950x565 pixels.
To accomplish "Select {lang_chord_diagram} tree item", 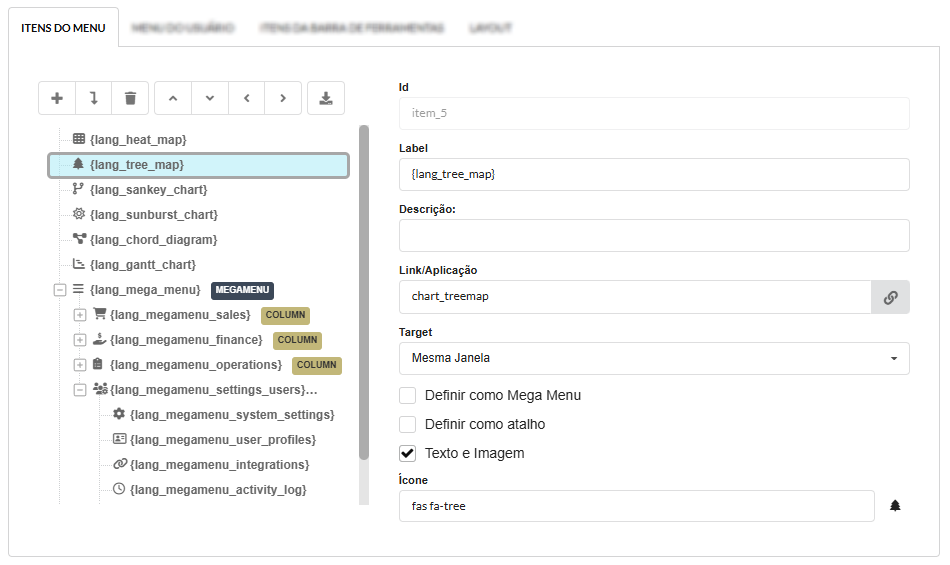I will [x=153, y=240].
